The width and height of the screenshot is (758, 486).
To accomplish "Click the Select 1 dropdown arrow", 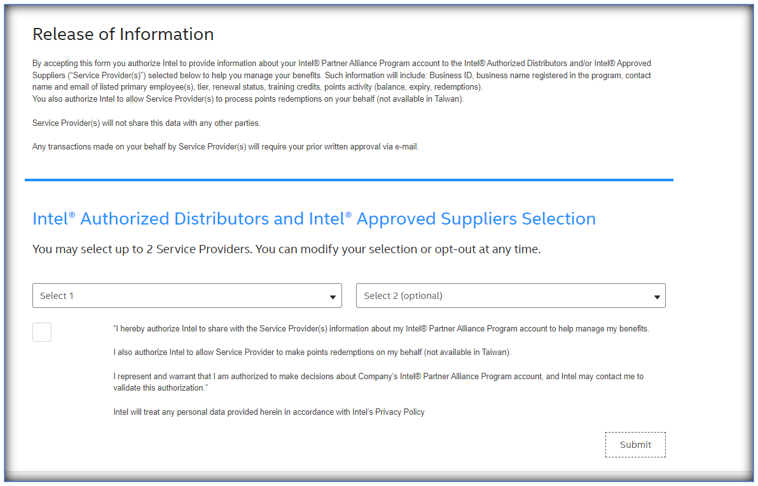I will (x=333, y=297).
